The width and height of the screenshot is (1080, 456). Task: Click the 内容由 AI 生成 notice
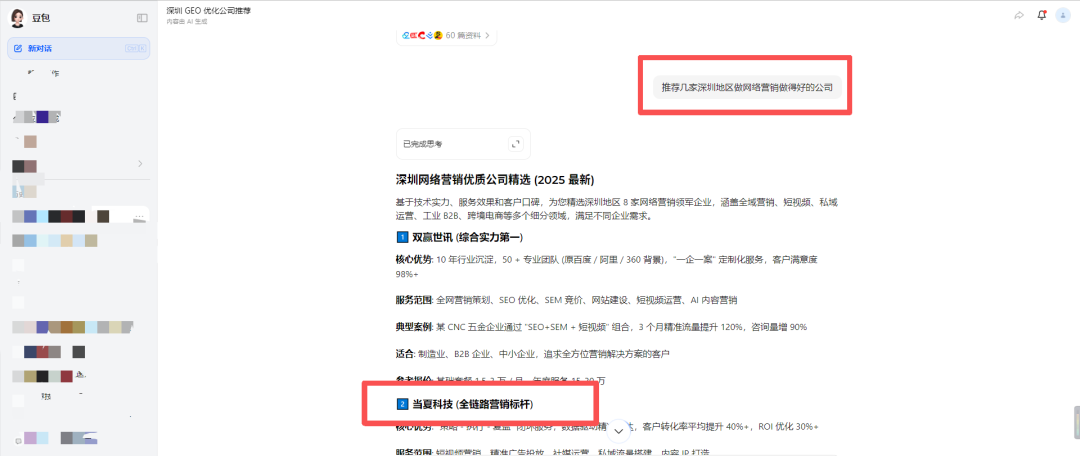(187, 21)
